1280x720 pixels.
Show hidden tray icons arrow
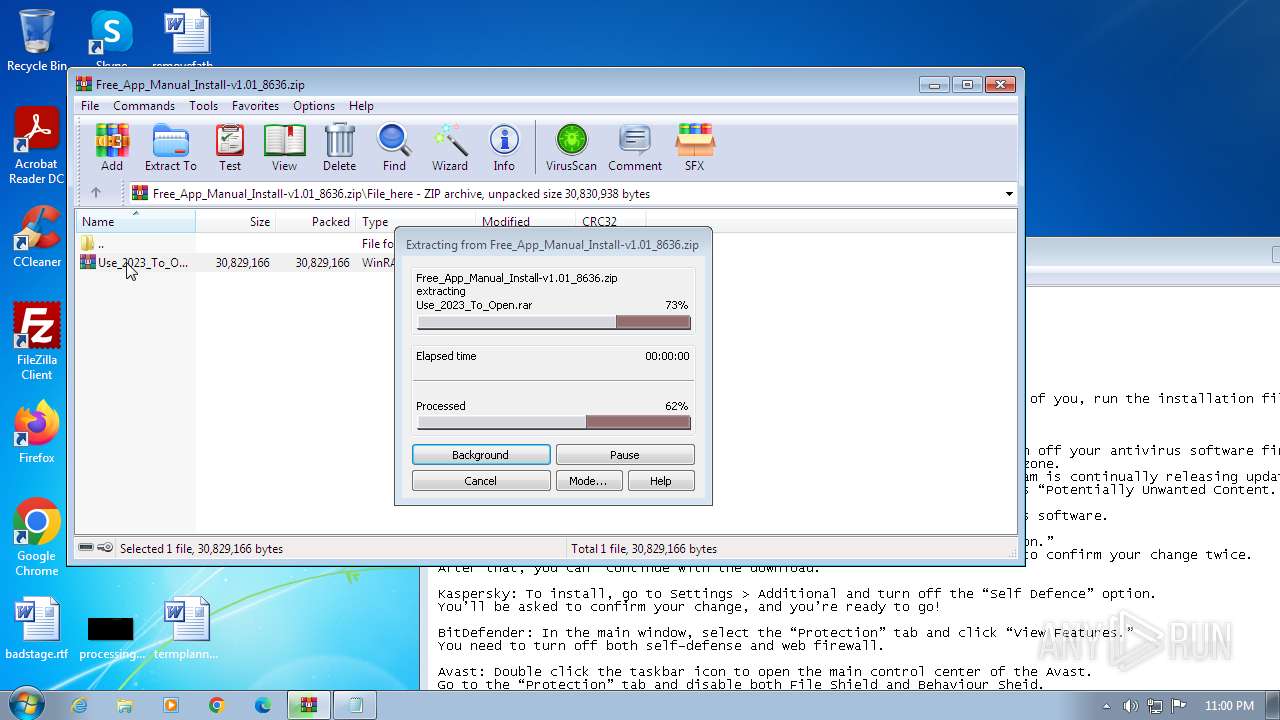point(1106,706)
